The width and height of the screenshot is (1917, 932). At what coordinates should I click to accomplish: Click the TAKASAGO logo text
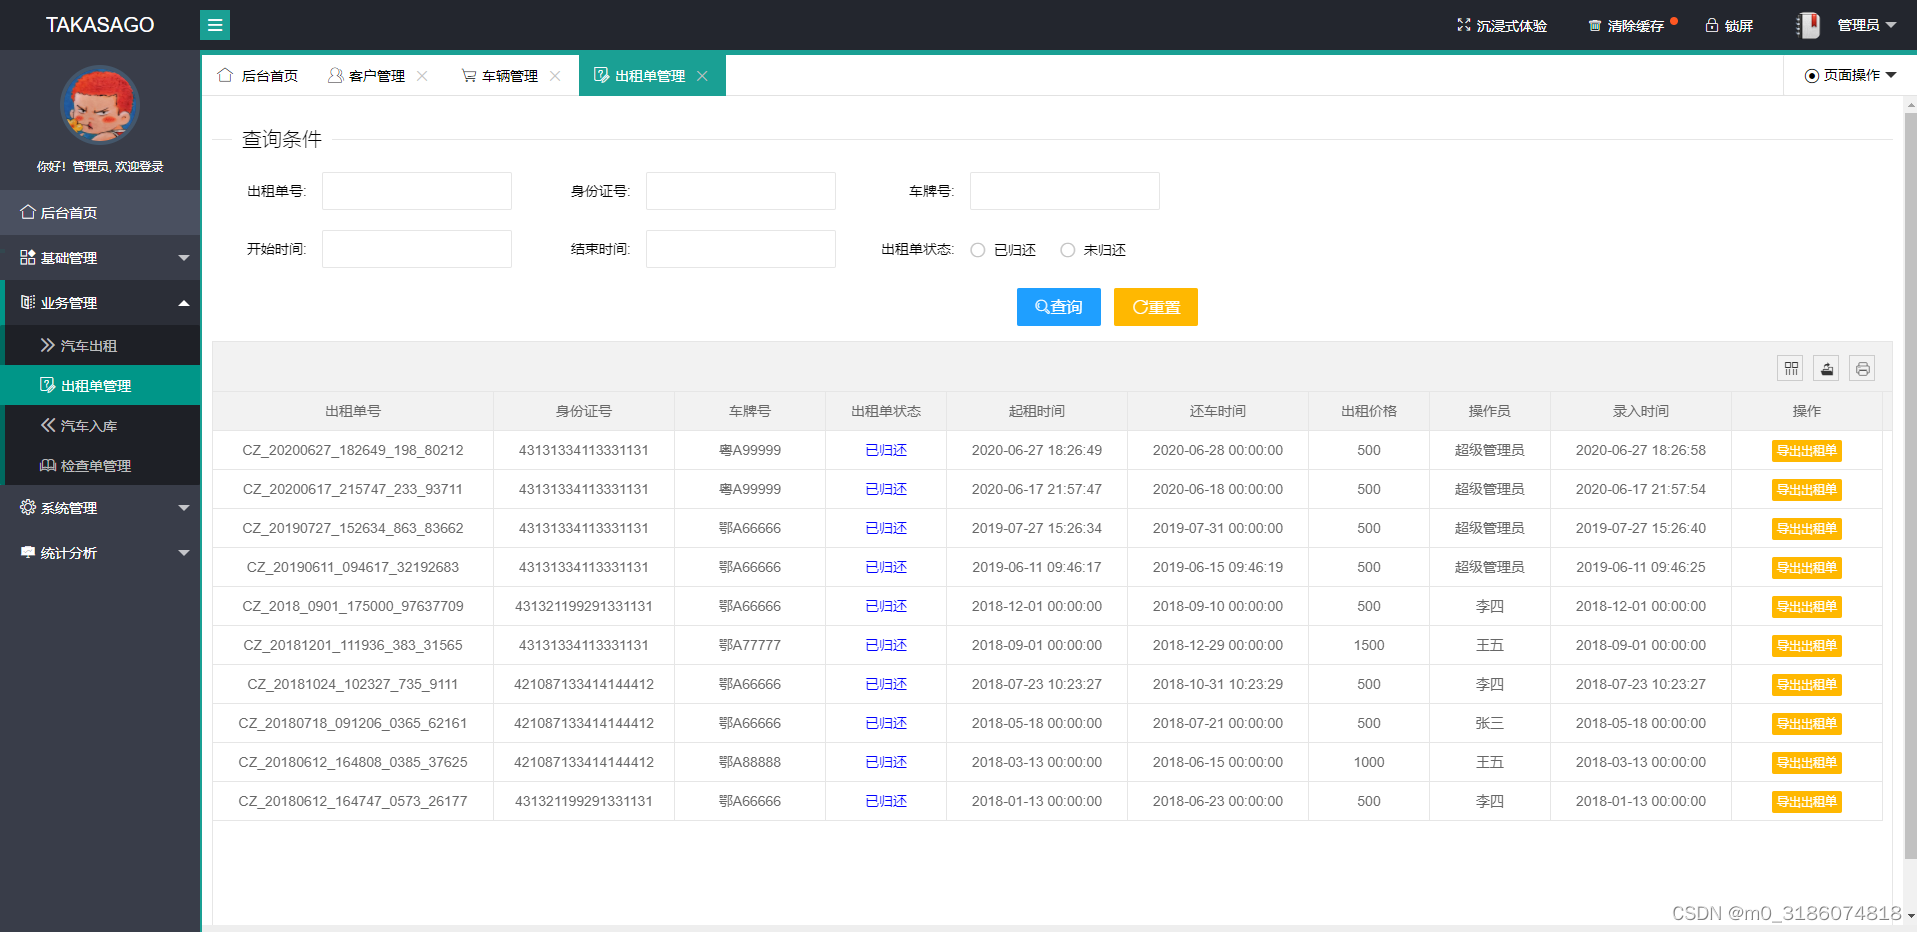point(100,25)
